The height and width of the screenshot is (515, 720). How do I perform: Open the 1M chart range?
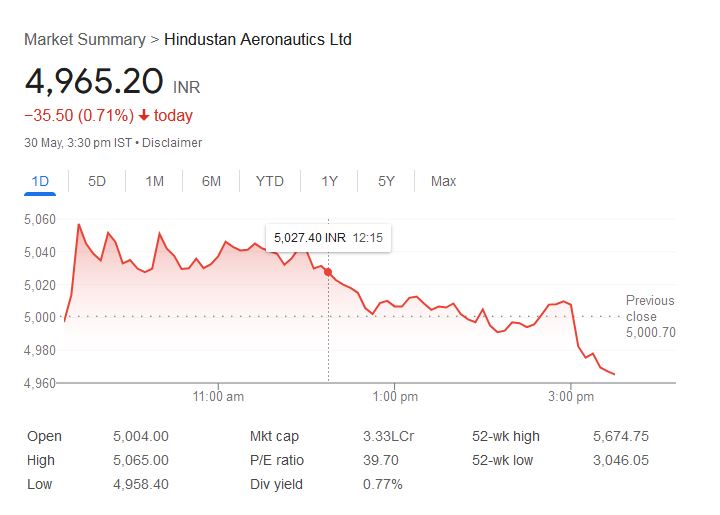[x=154, y=181]
